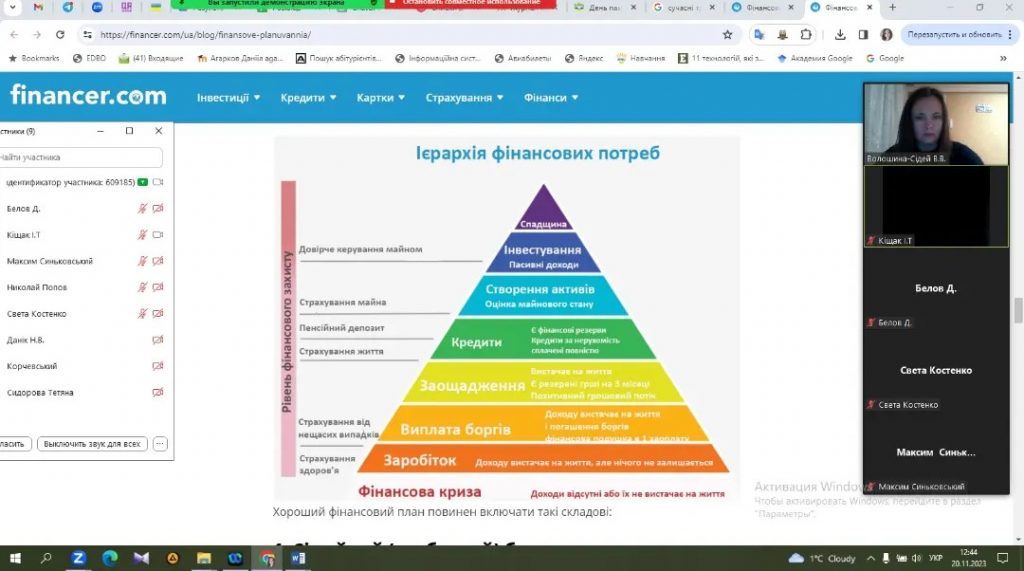
Task: Bookmark this page with the star icon
Action: coord(727,34)
